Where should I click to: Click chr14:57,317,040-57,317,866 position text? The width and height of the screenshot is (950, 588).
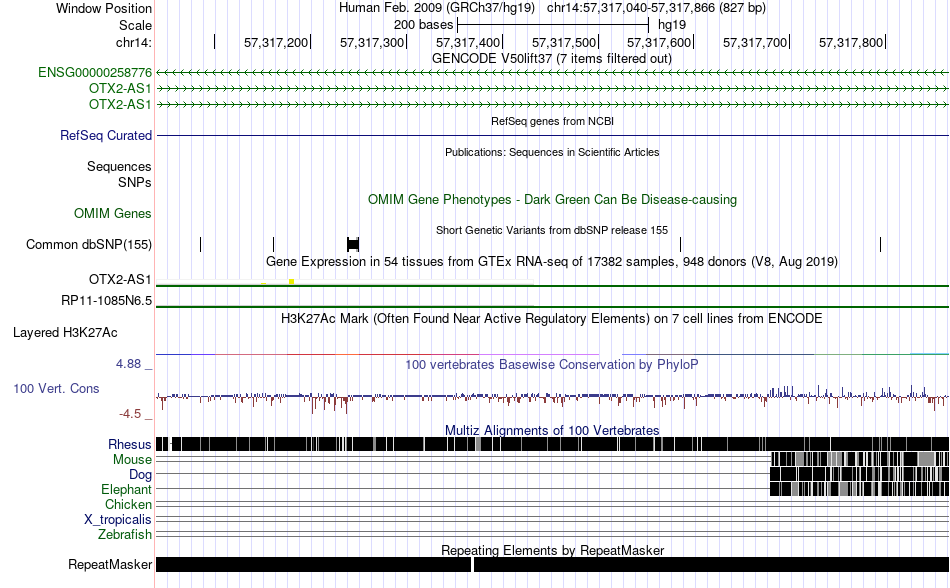point(656,8)
